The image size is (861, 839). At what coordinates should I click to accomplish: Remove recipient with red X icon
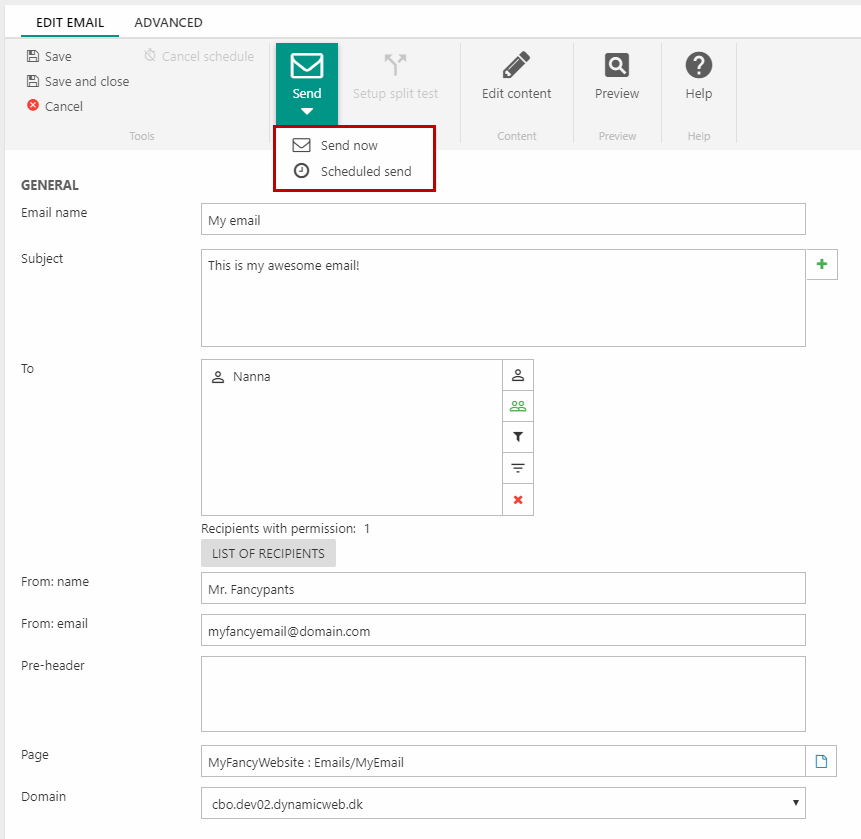[x=518, y=499]
